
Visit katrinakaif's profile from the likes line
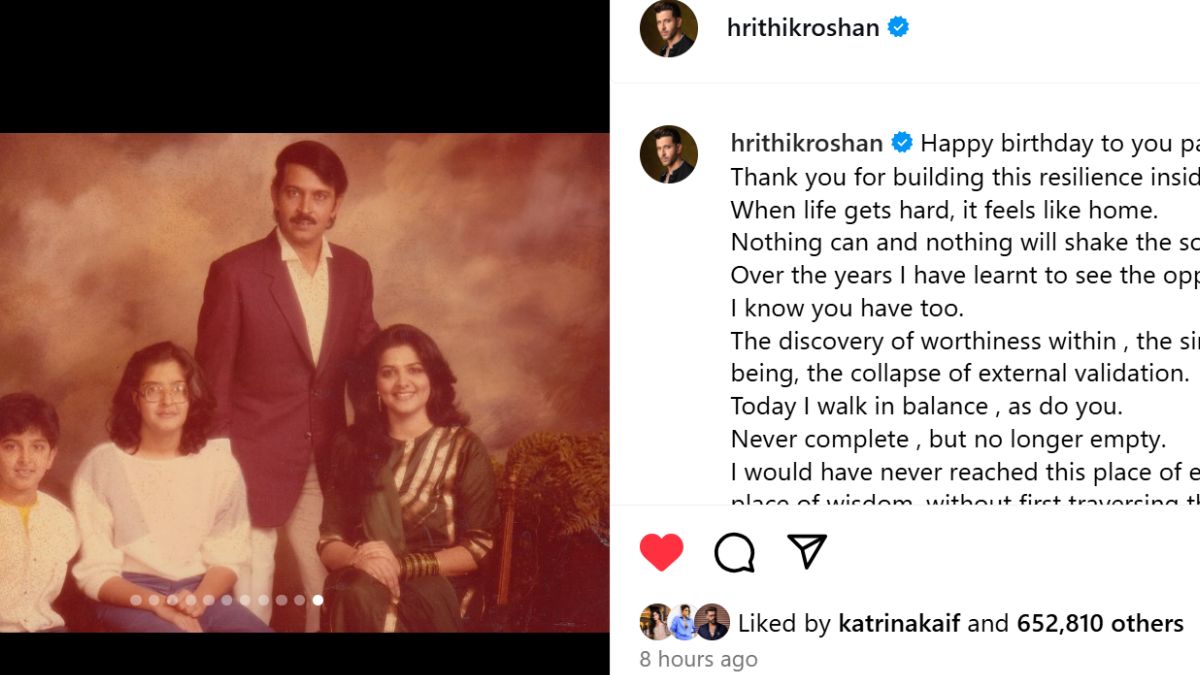pos(899,624)
